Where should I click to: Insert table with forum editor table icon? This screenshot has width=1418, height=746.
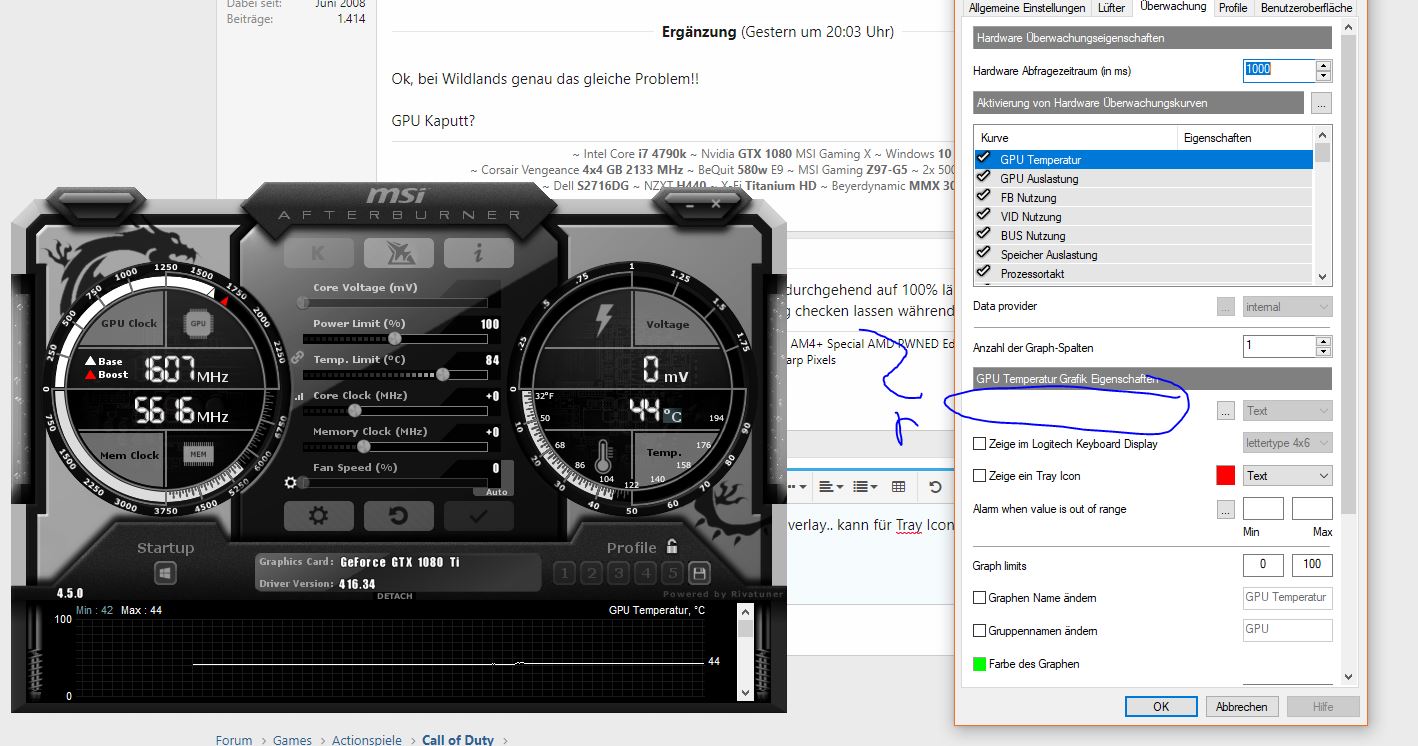click(x=898, y=487)
